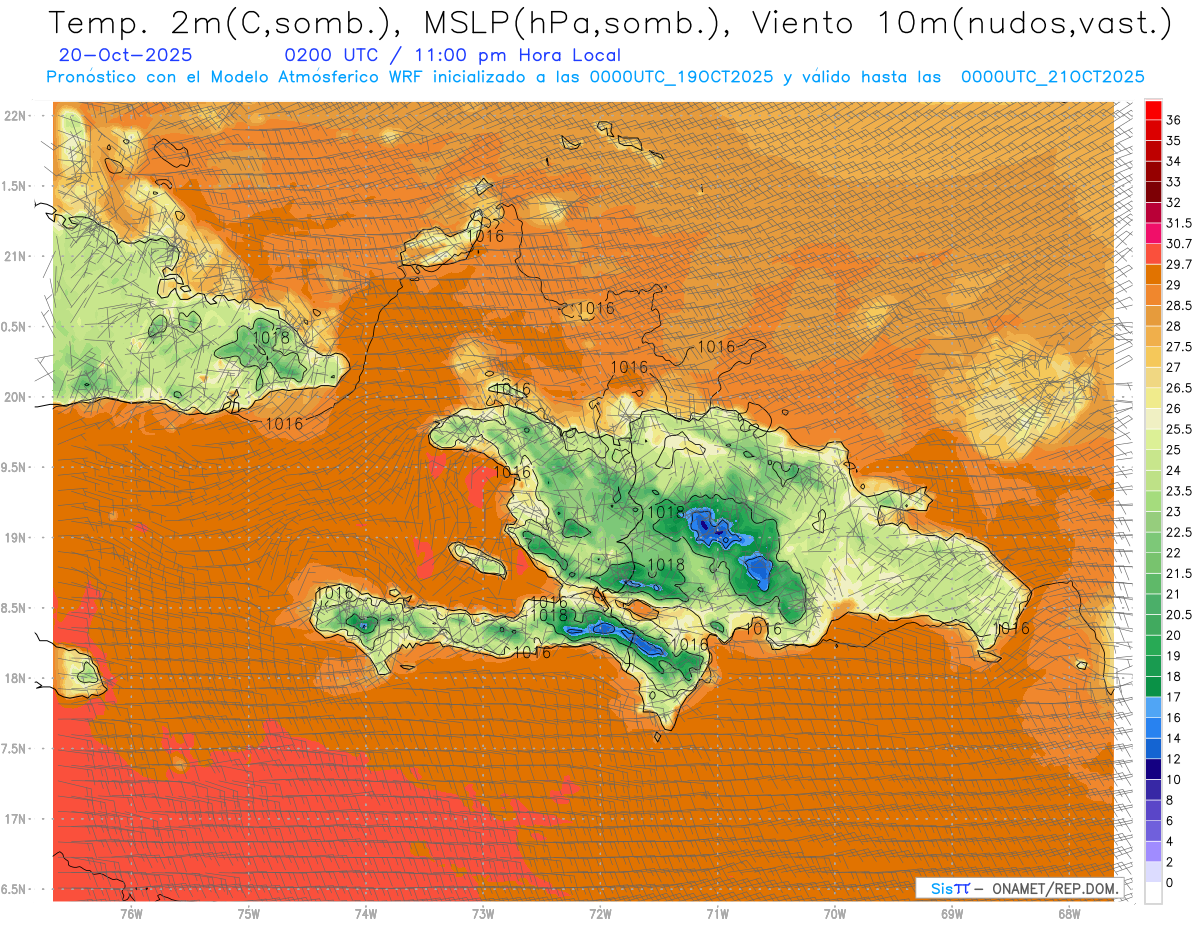Select the '71W' longitude label

(x=717, y=913)
